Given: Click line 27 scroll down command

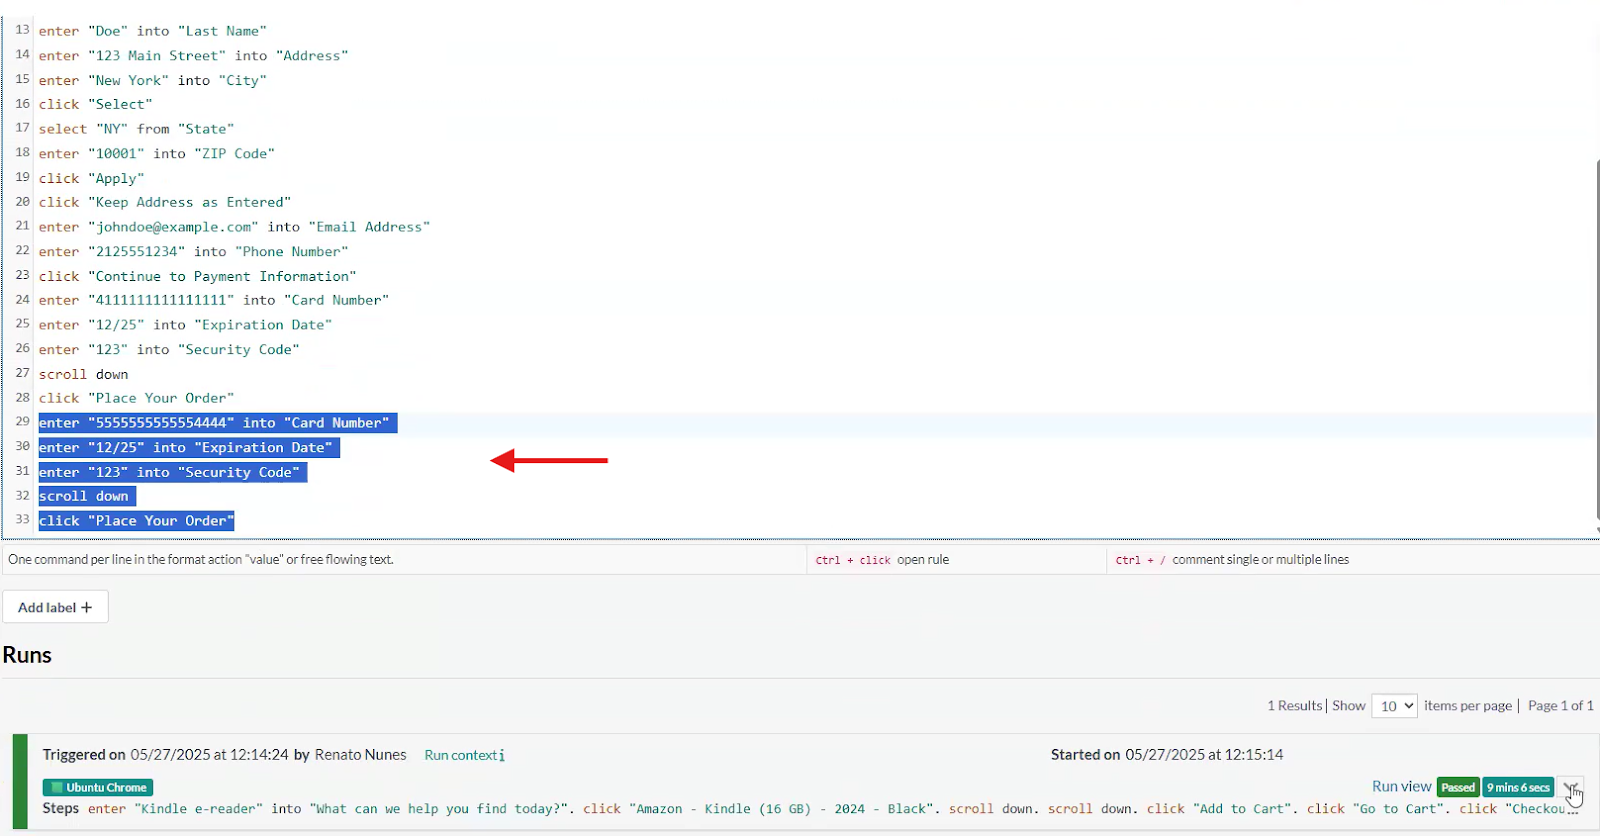Looking at the screenshot, I should [84, 374].
